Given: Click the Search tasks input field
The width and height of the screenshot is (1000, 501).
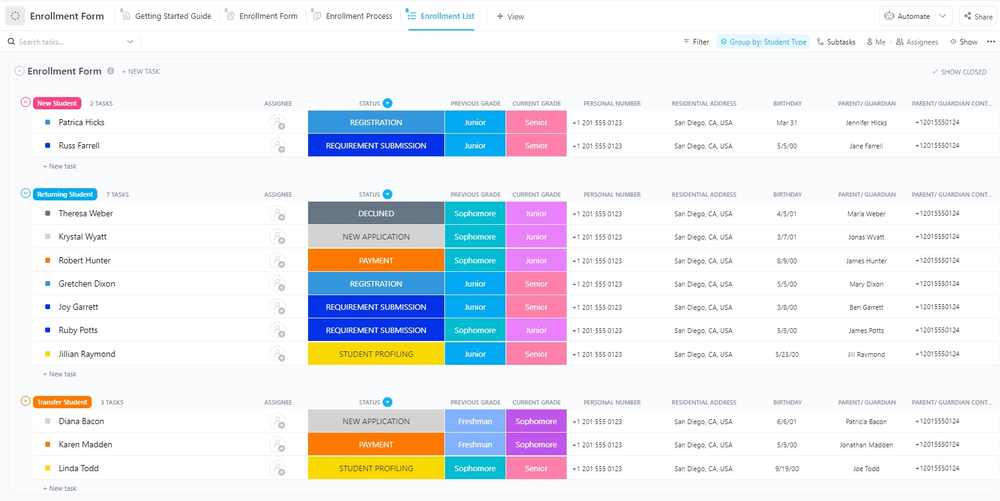Looking at the screenshot, I should coord(70,42).
